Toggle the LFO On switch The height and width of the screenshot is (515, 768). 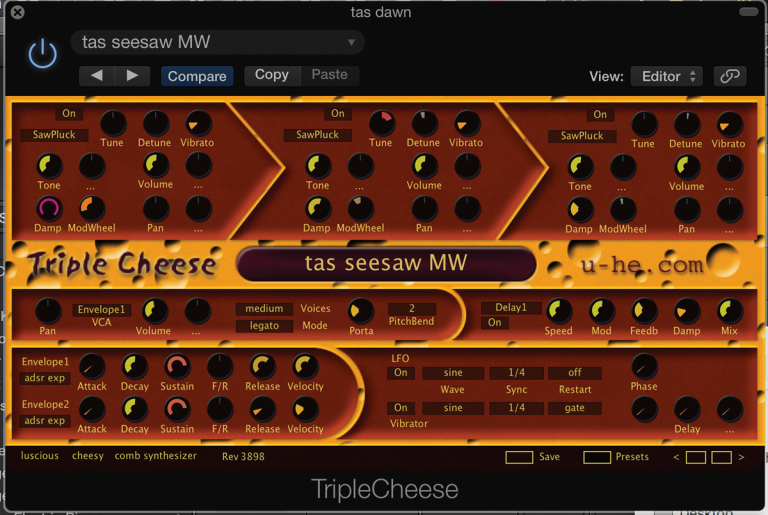click(x=401, y=373)
